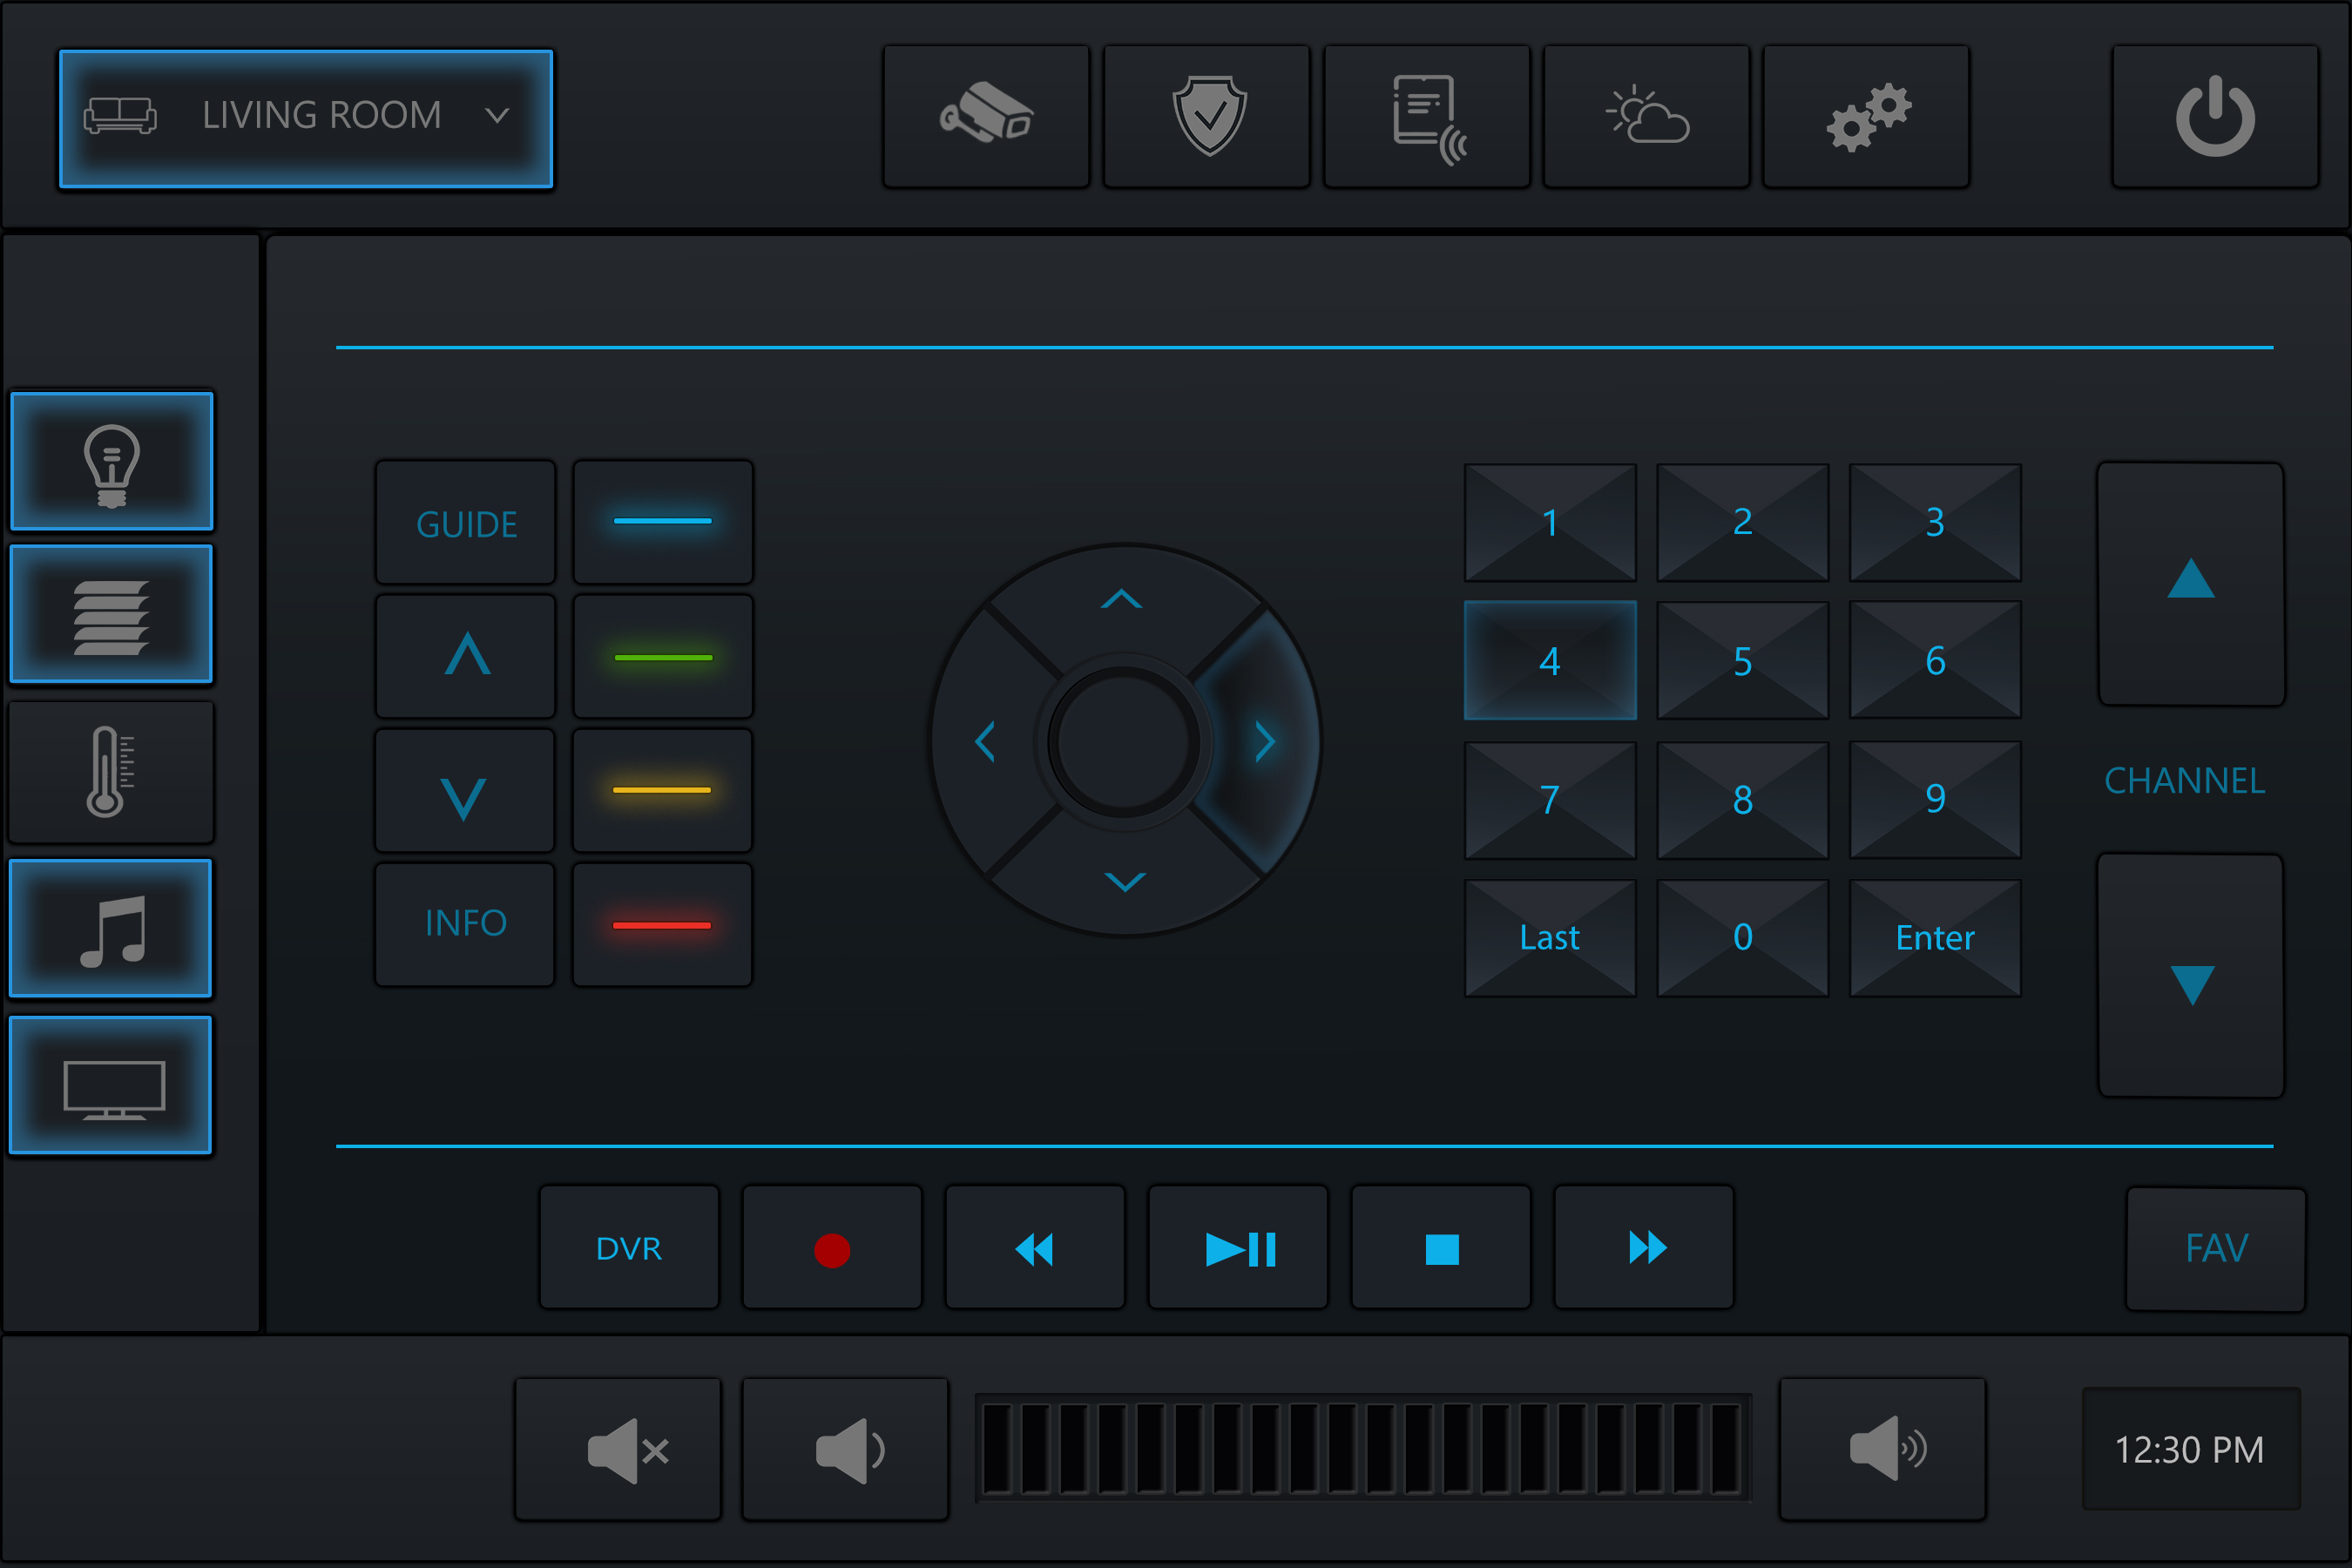Select the TV tab in sidebar

coord(111,1085)
